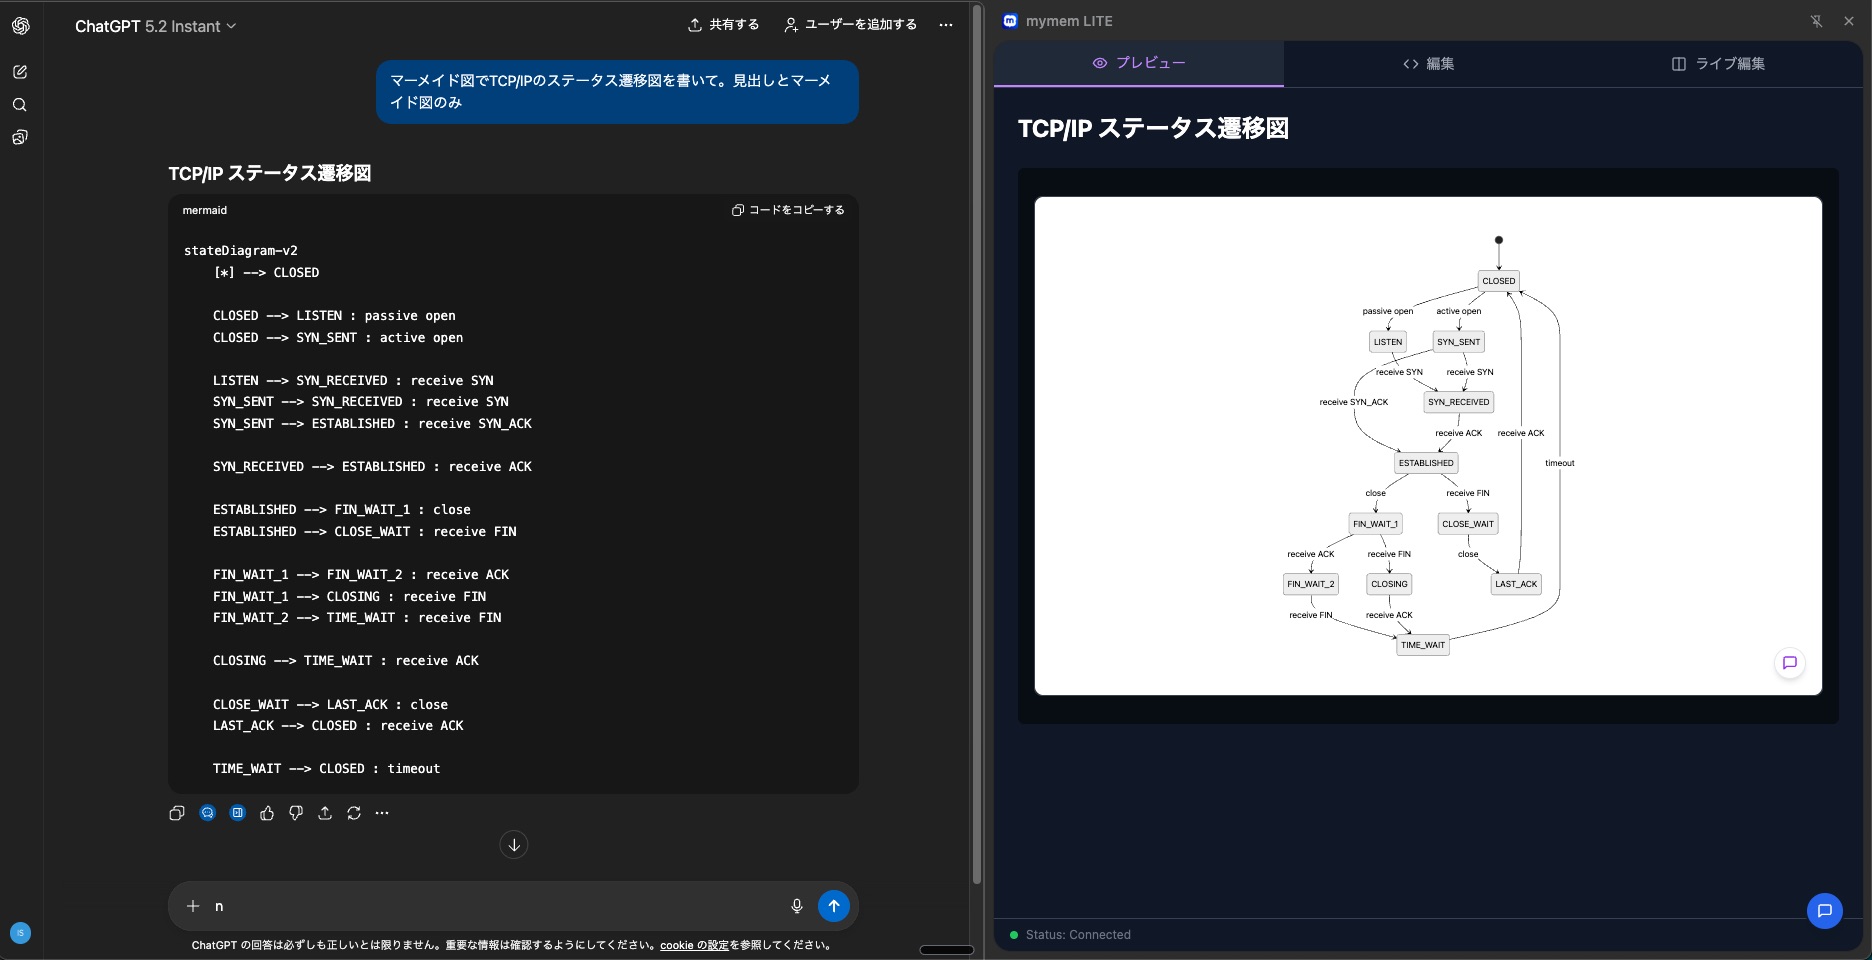Click the thumbs down icon on response
The image size is (1872, 960).
(x=296, y=813)
